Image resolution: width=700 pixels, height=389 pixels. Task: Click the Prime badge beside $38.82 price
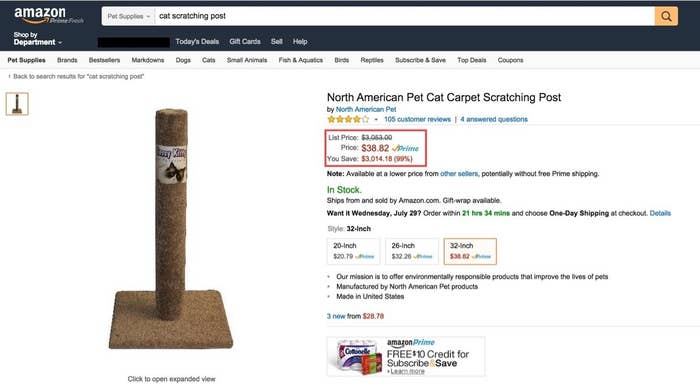pos(405,148)
